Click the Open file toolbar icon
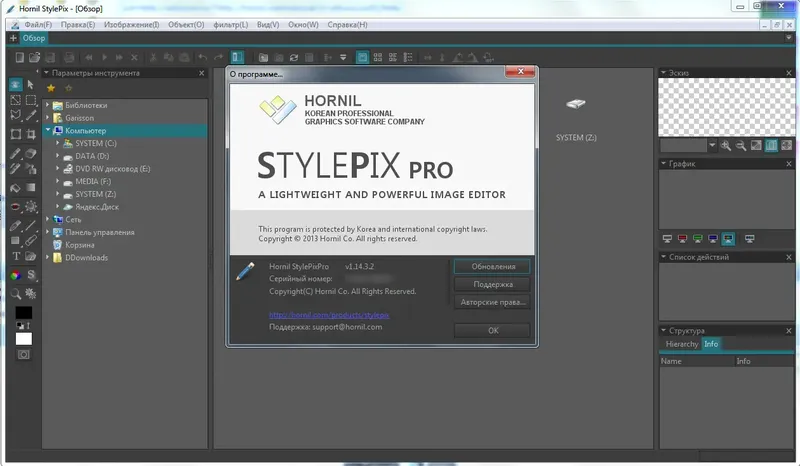The image size is (800, 466). [x=34, y=57]
